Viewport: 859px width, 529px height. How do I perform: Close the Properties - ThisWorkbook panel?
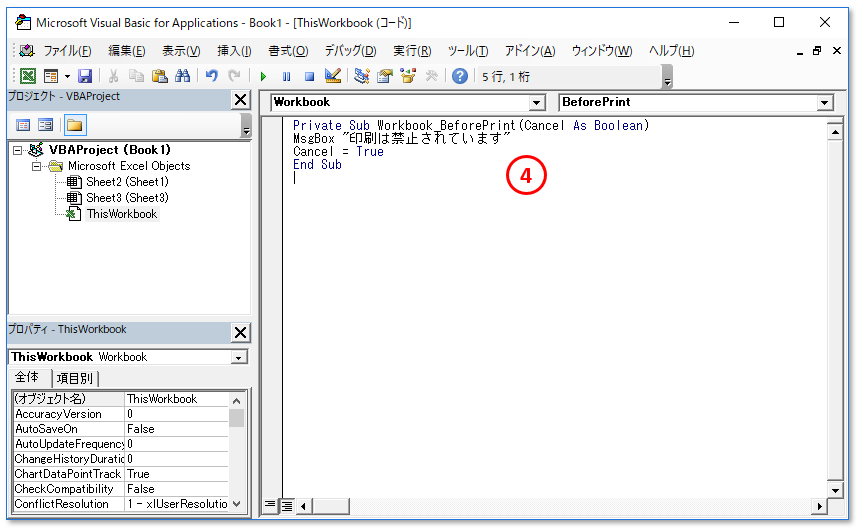coord(240,332)
